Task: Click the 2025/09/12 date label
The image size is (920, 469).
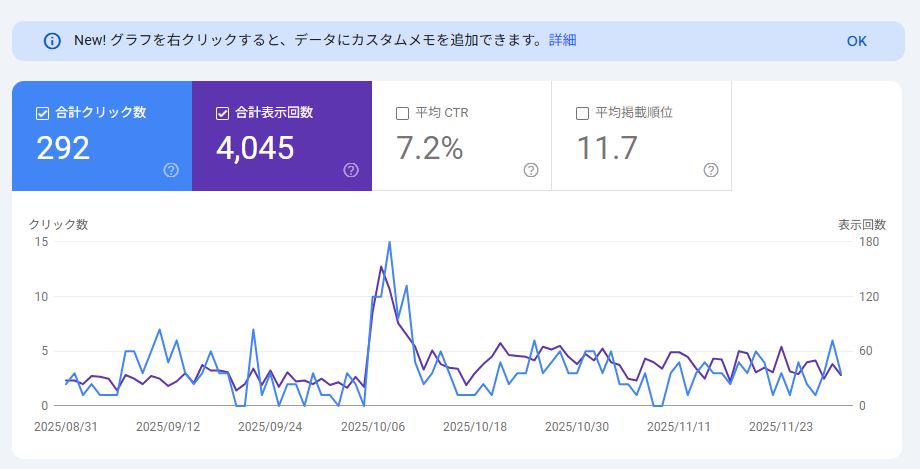Action: coord(167,426)
